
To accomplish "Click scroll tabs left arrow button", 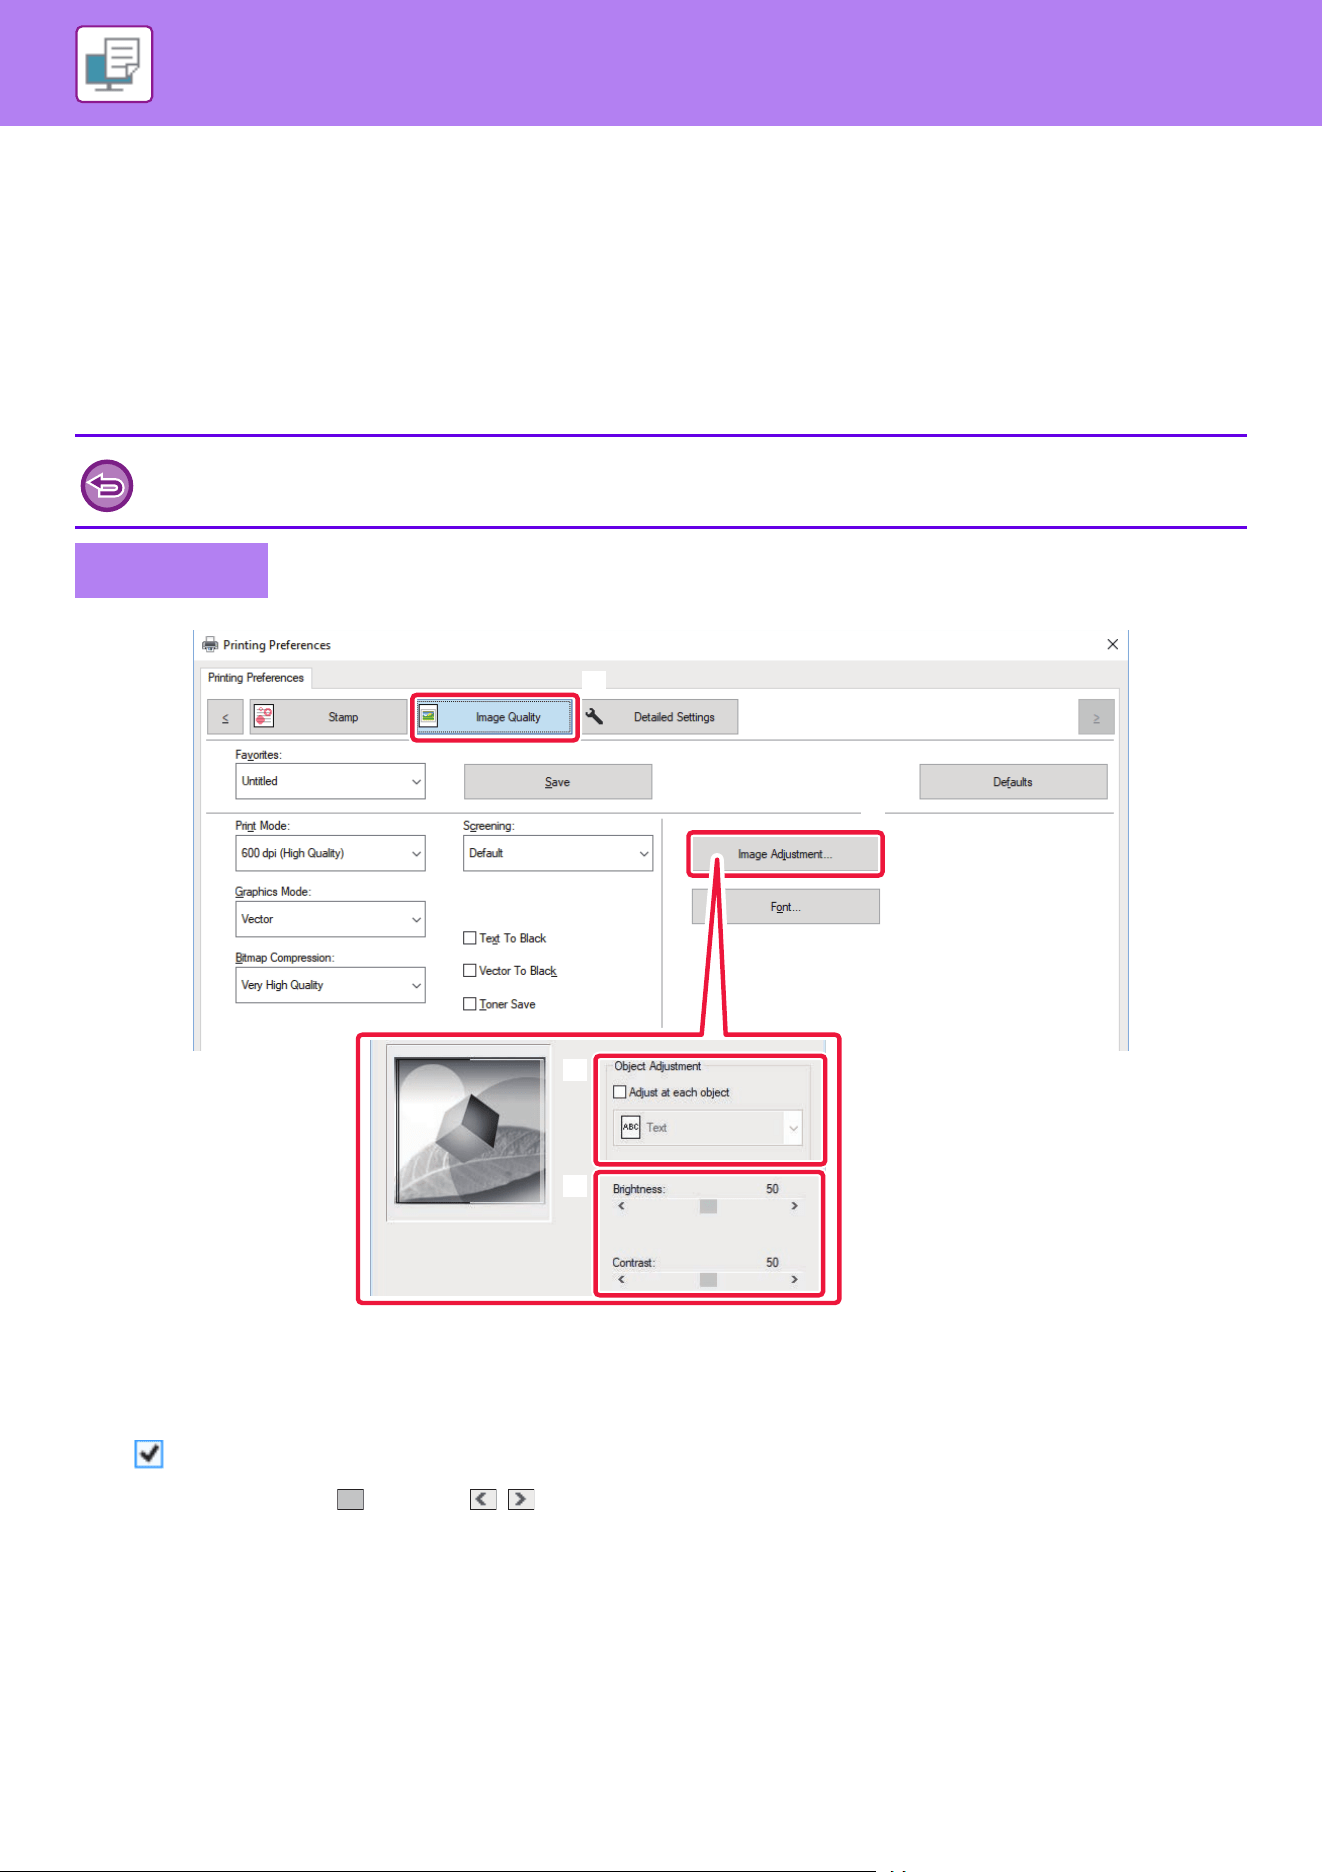I will pos(225,717).
